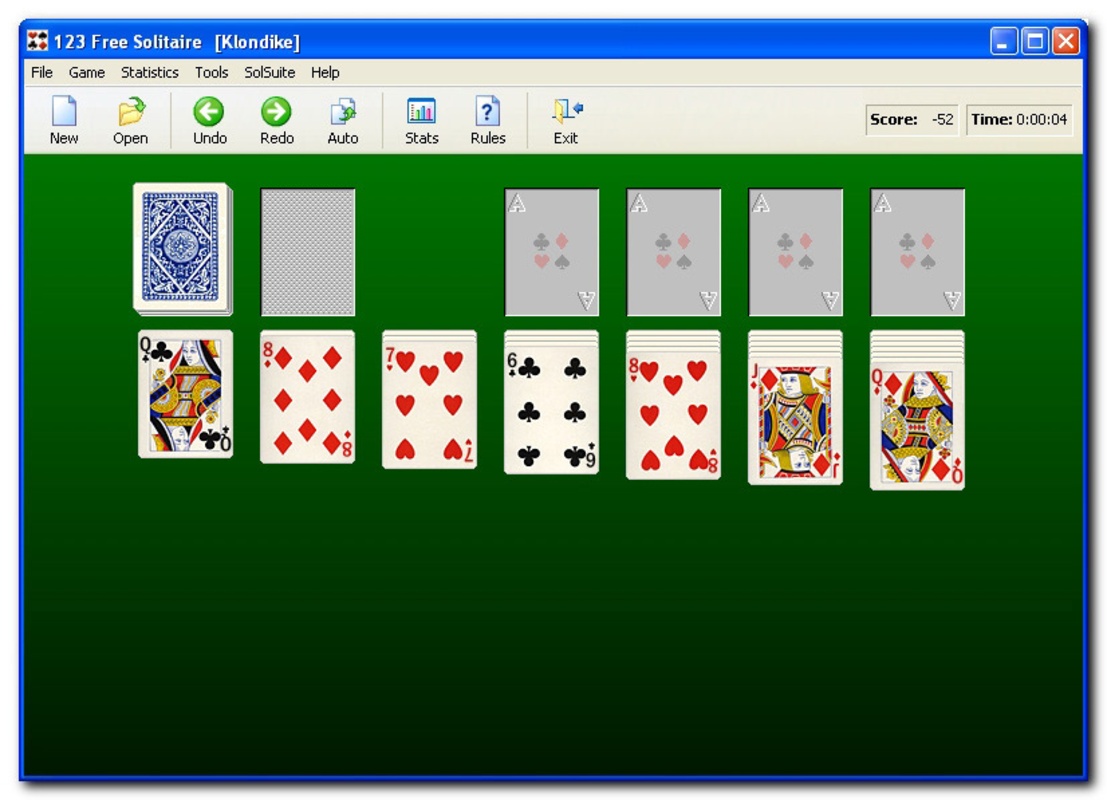
Task: Run the Auto play tool
Action: [x=343, y=120]
